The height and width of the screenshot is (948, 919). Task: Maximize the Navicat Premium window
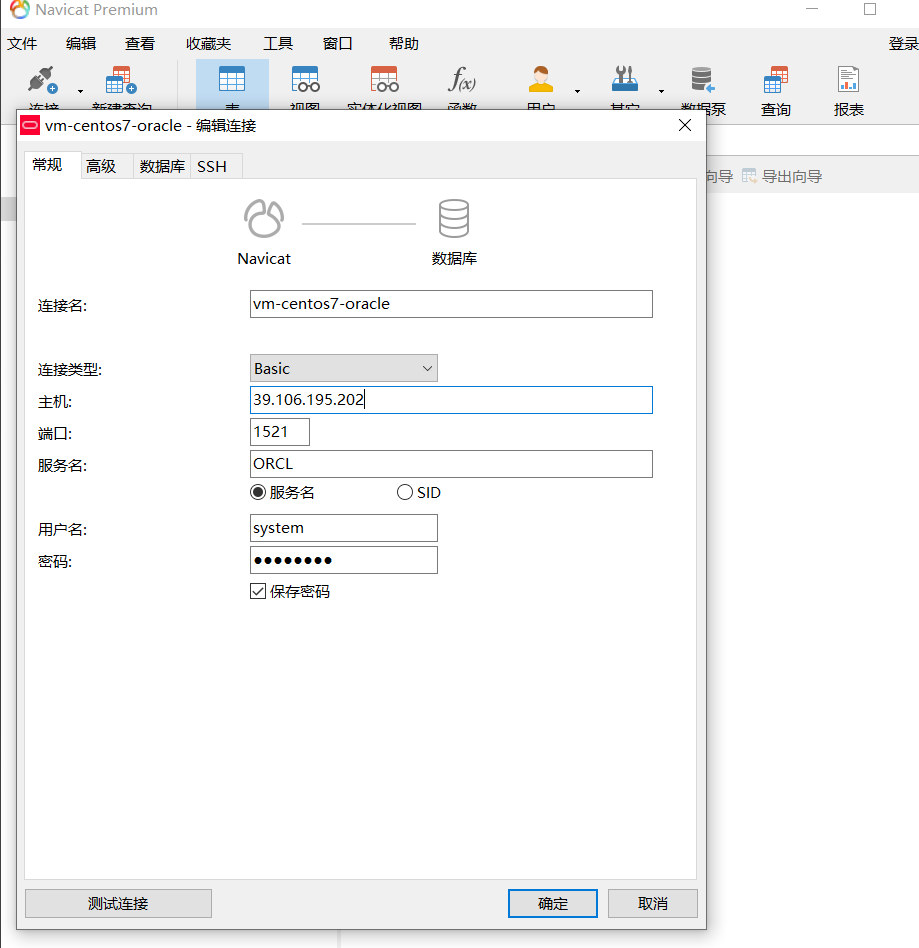pyautogui.click(x=870, y=9)
